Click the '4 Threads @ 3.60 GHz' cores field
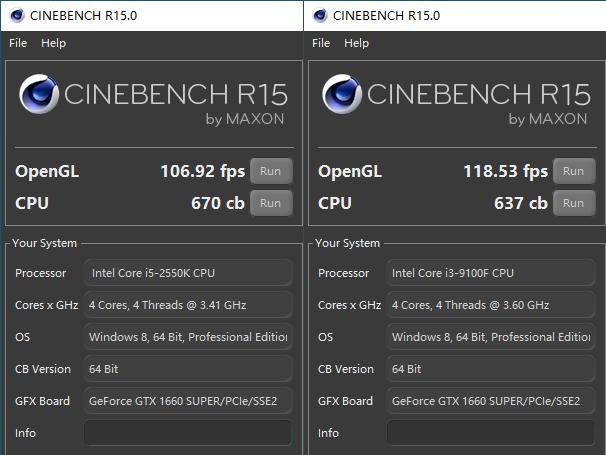 [491, 305]
